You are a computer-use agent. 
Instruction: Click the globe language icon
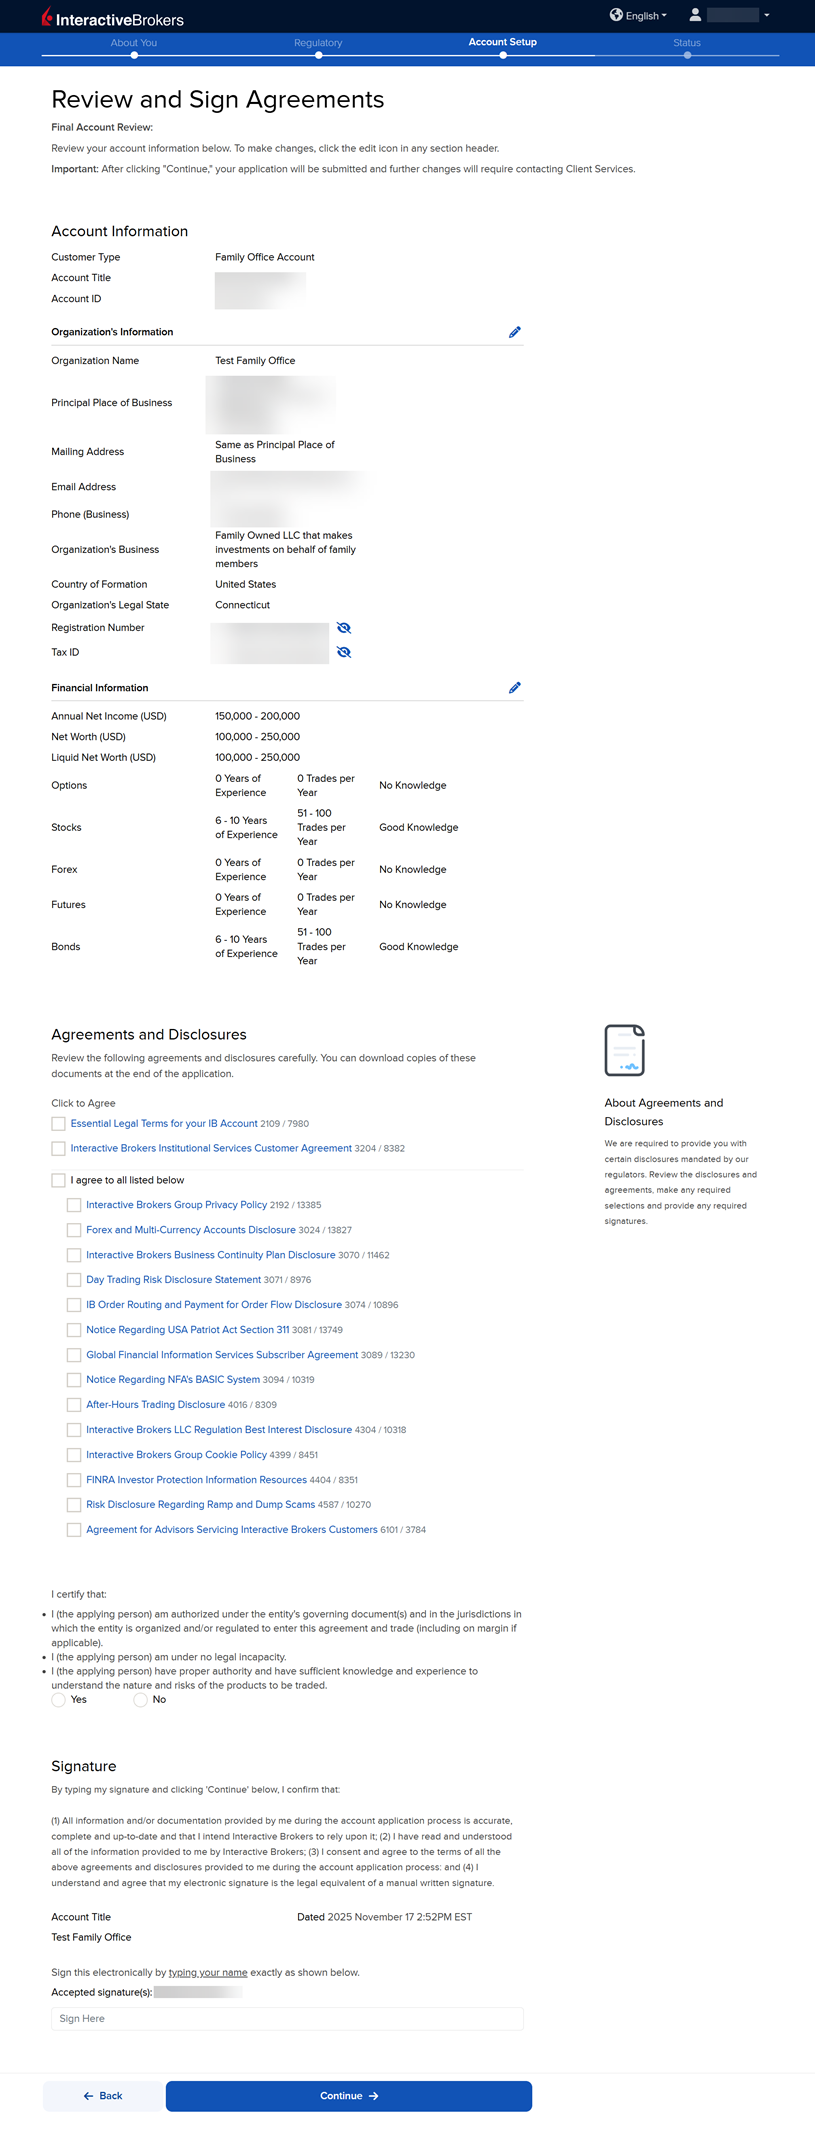click(616, 15)
